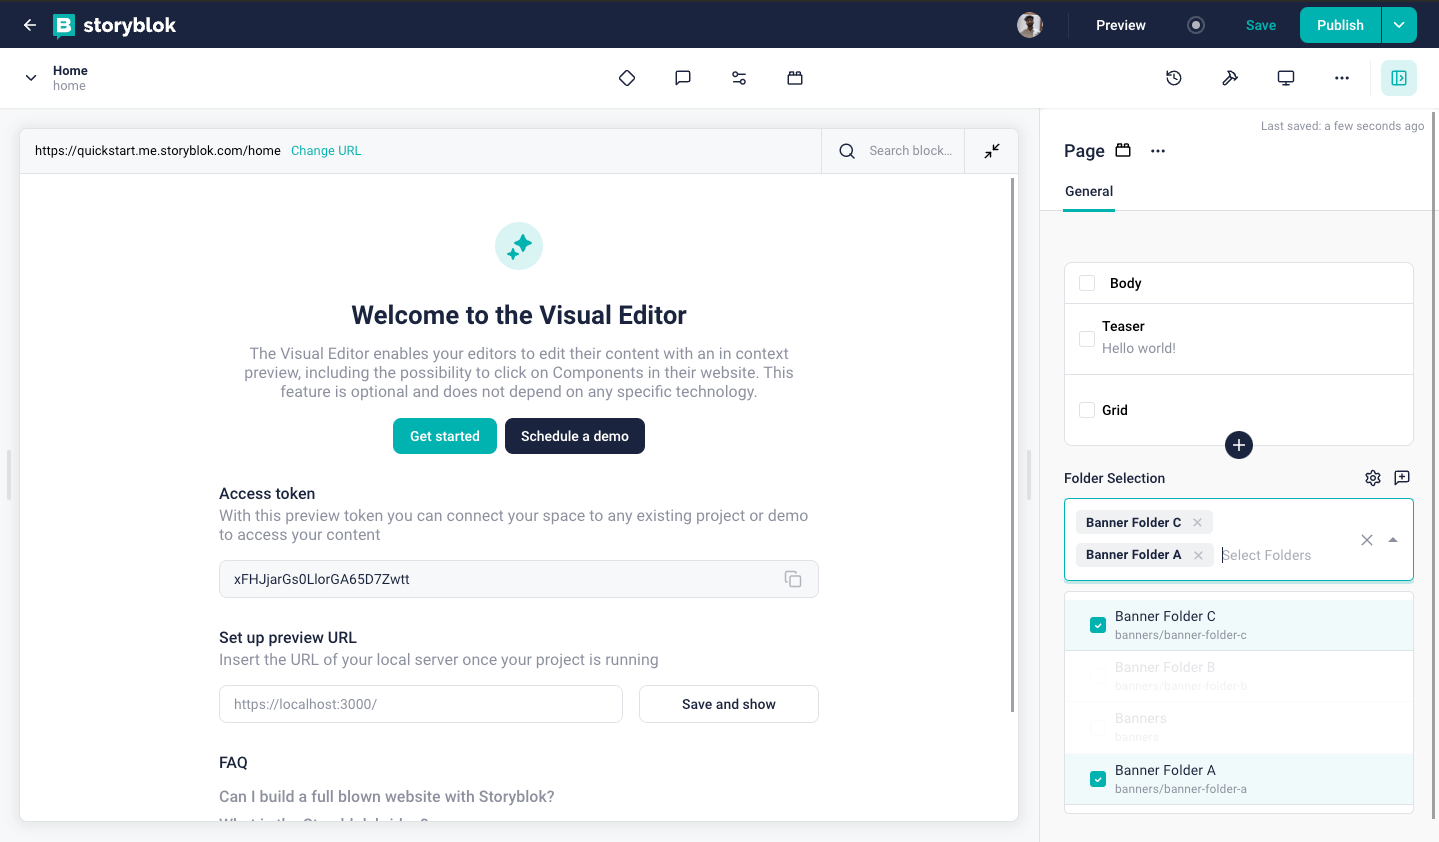Image resolution: width=1439 pixels, height=842 pixels.
Task: Go back using the arrow in top bar
Action: coord(30,25)
